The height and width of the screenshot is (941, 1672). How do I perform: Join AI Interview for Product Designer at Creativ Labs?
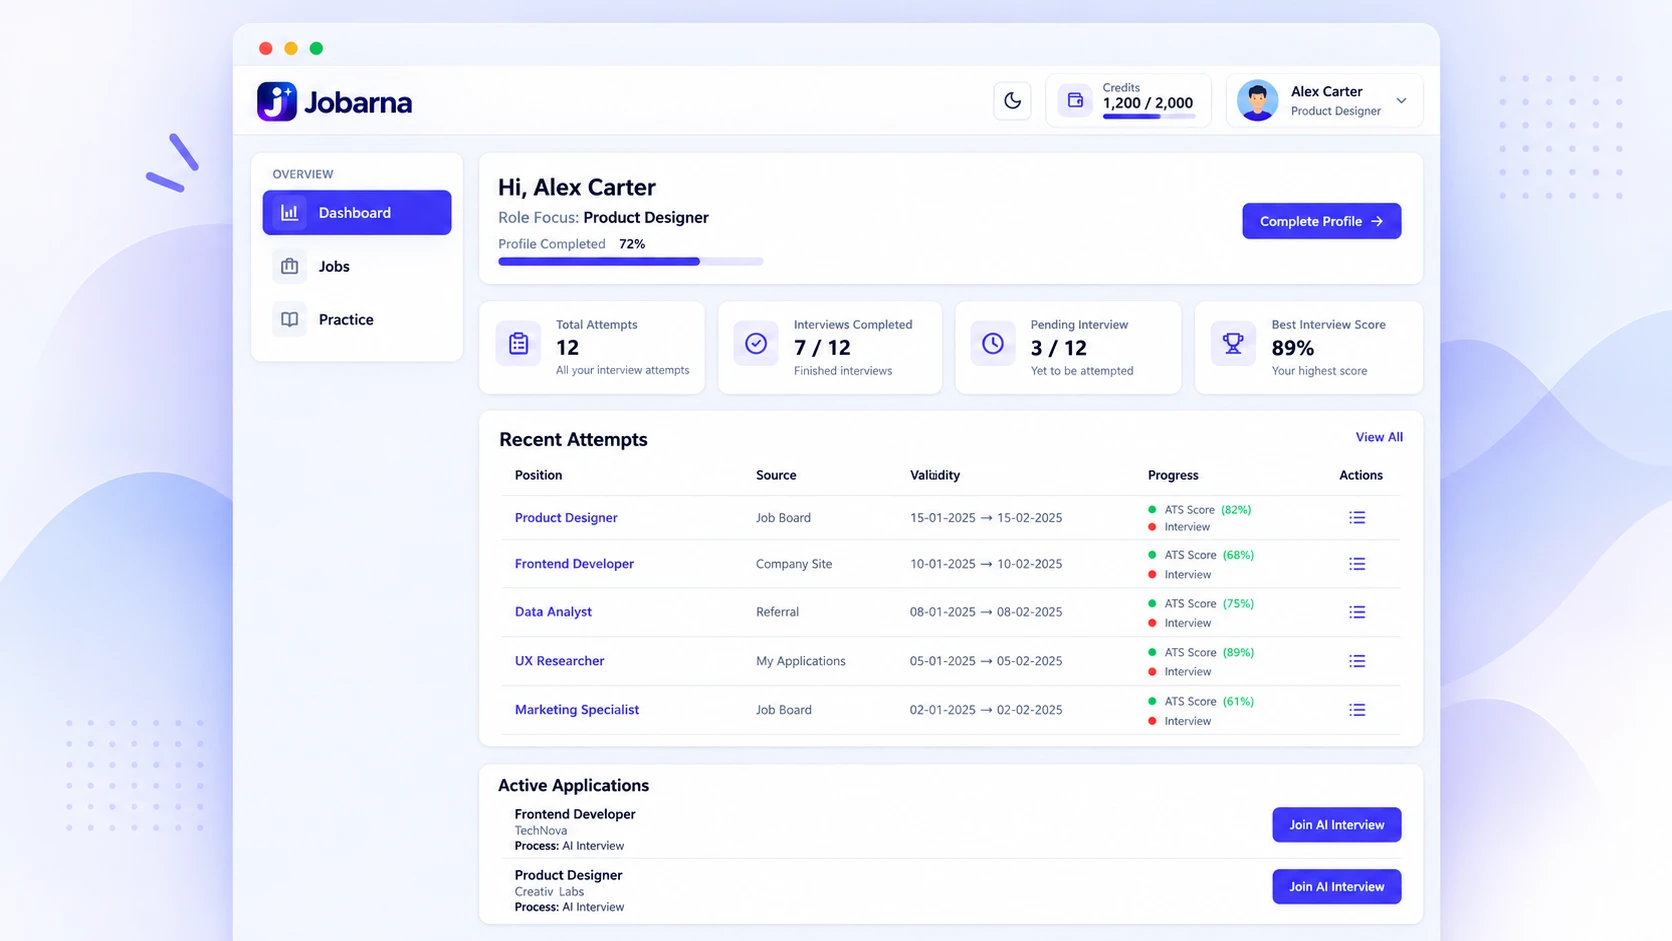point(1336,887)
